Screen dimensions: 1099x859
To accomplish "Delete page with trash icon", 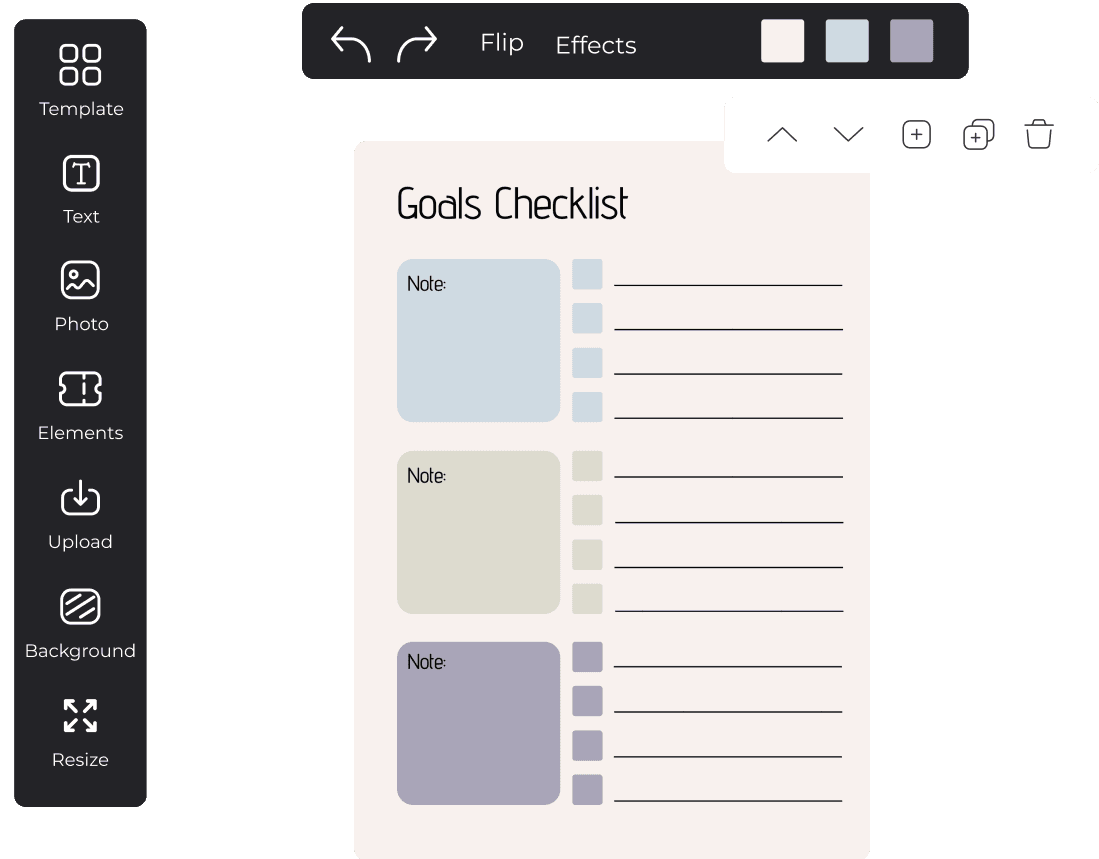I will (1039, 134).
